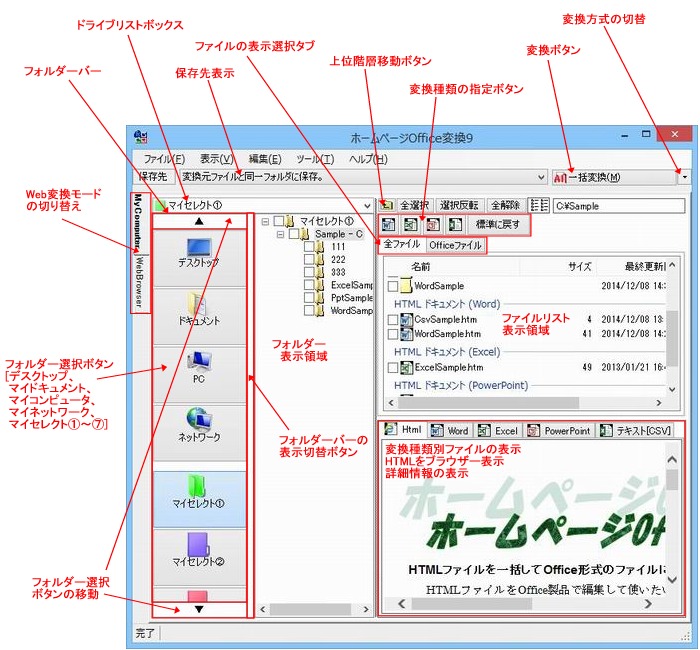Switch to the WebBrowser vertical tab
Viewport: 700px width, 650px height.
[x=140, y=283]
